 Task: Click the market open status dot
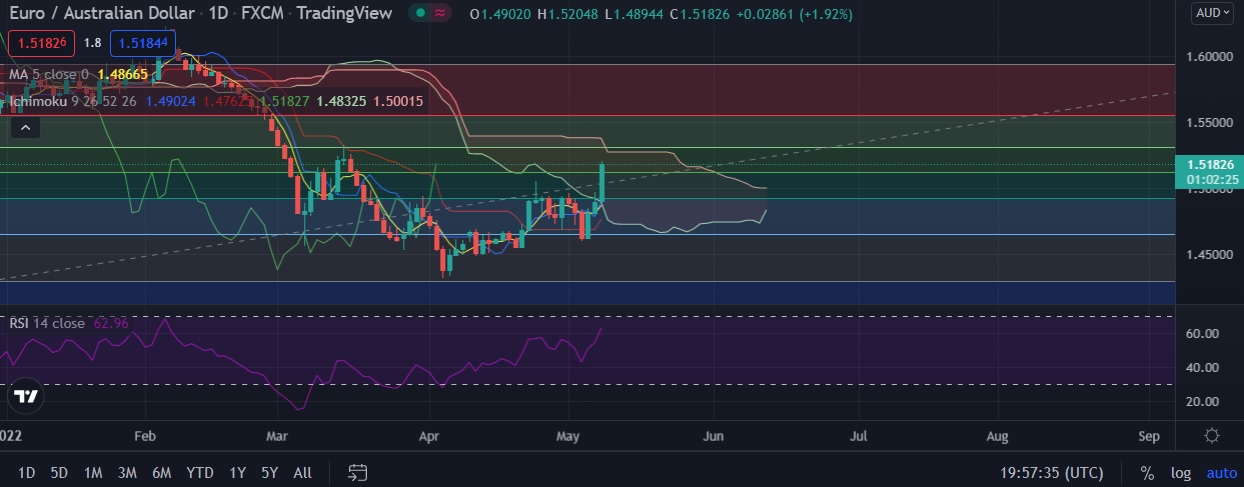pyautogui.click(x=422, y=13)
